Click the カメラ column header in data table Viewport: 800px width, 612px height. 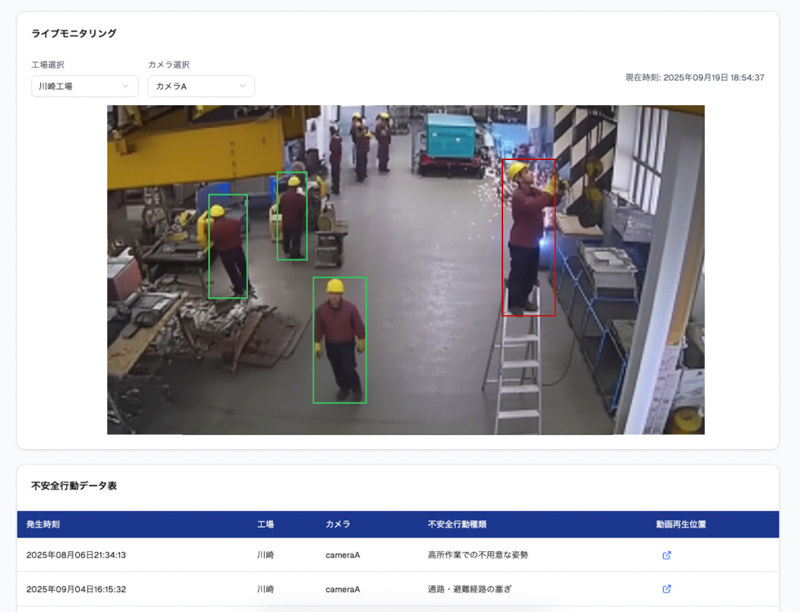(x=338, y=524)
